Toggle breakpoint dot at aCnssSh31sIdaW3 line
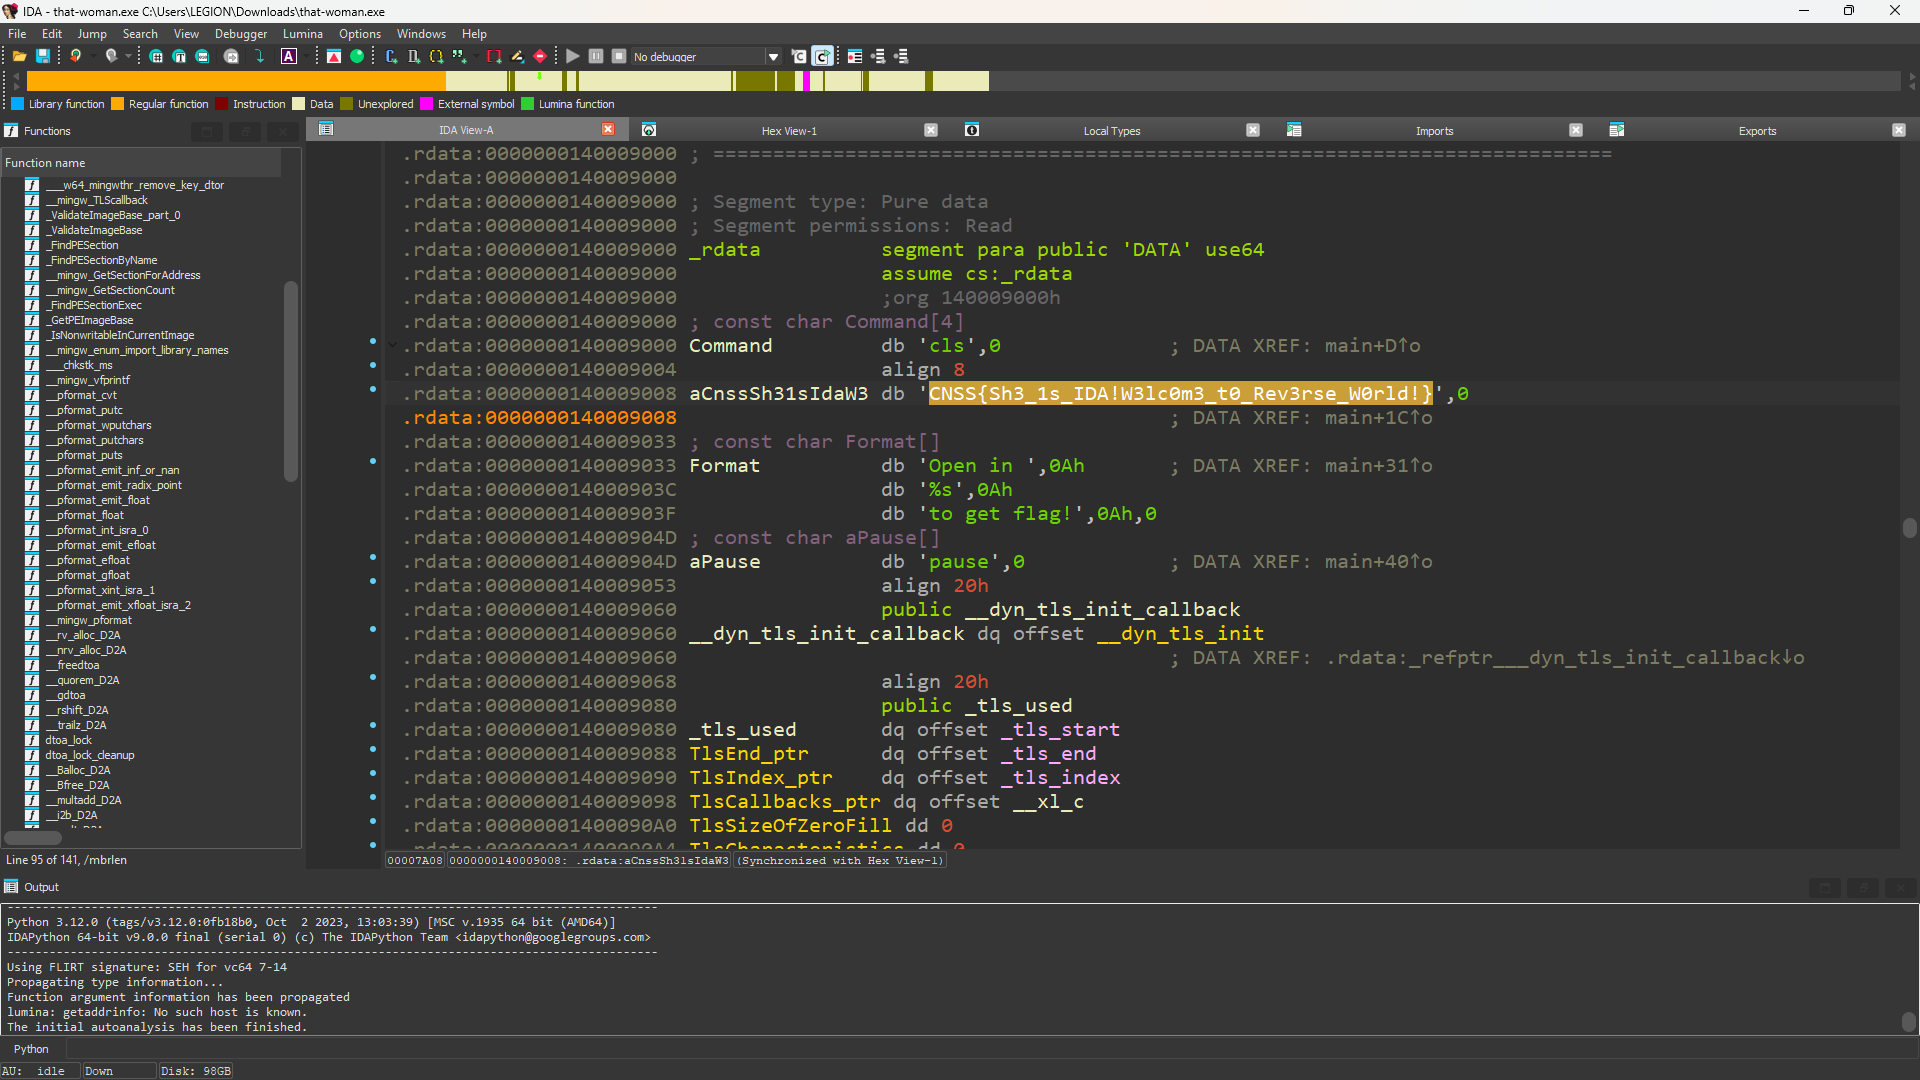 click(x=373, y=389)
